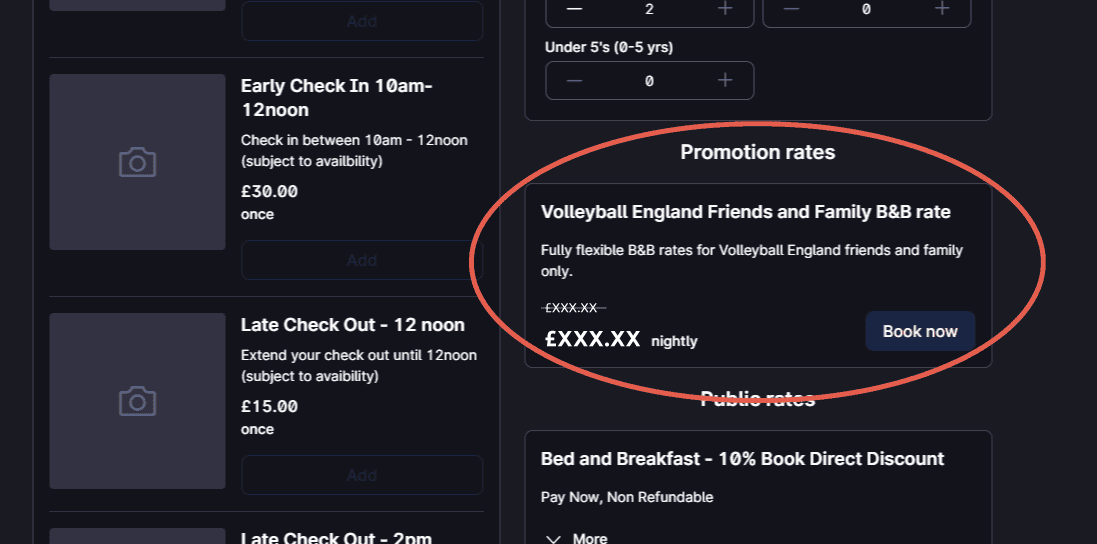The image size is (1097, 544).
Task: Add the Early Check In 10am-12noon extra
Action: (x=362, y=260)
